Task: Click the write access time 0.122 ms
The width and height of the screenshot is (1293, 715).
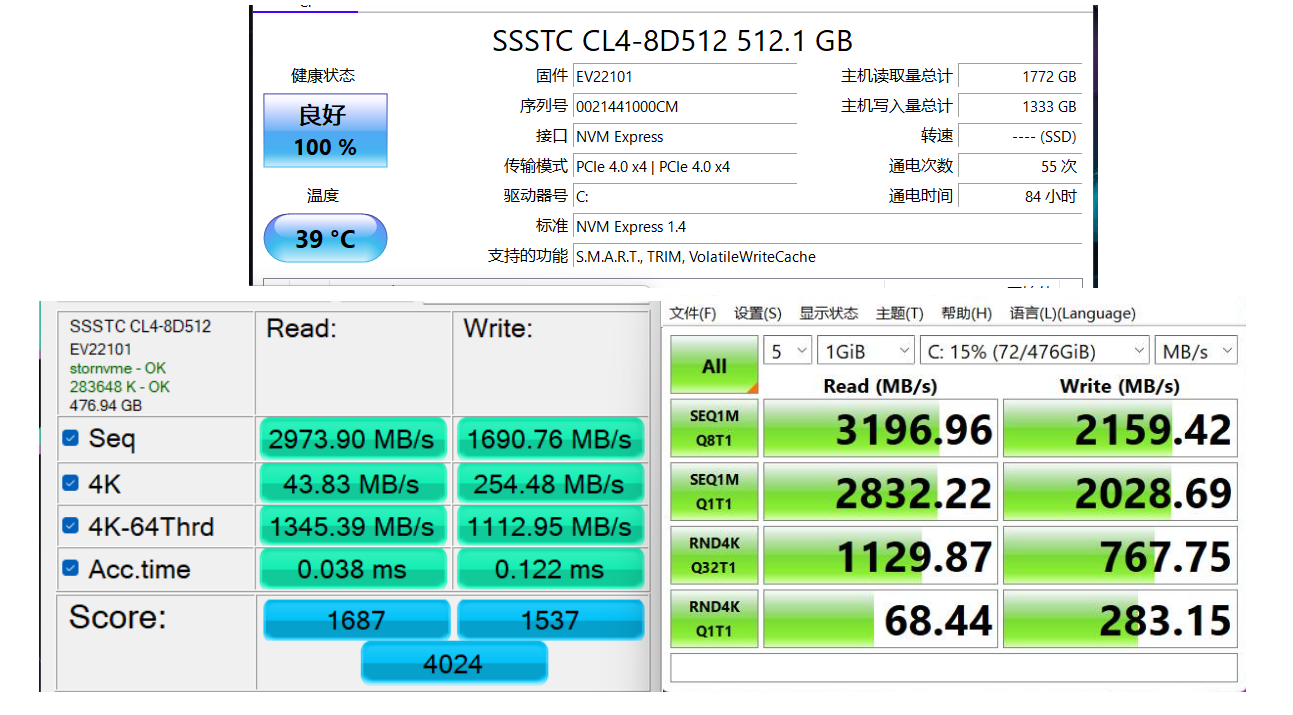Action: [x=550, y=569]
